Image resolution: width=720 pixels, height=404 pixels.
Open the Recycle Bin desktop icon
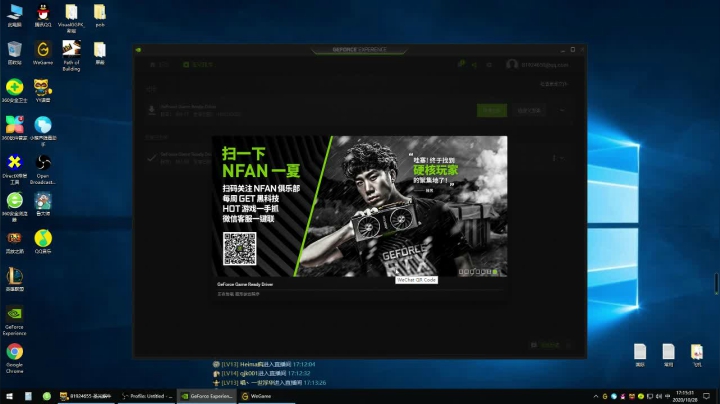click(x=14, y=53)
